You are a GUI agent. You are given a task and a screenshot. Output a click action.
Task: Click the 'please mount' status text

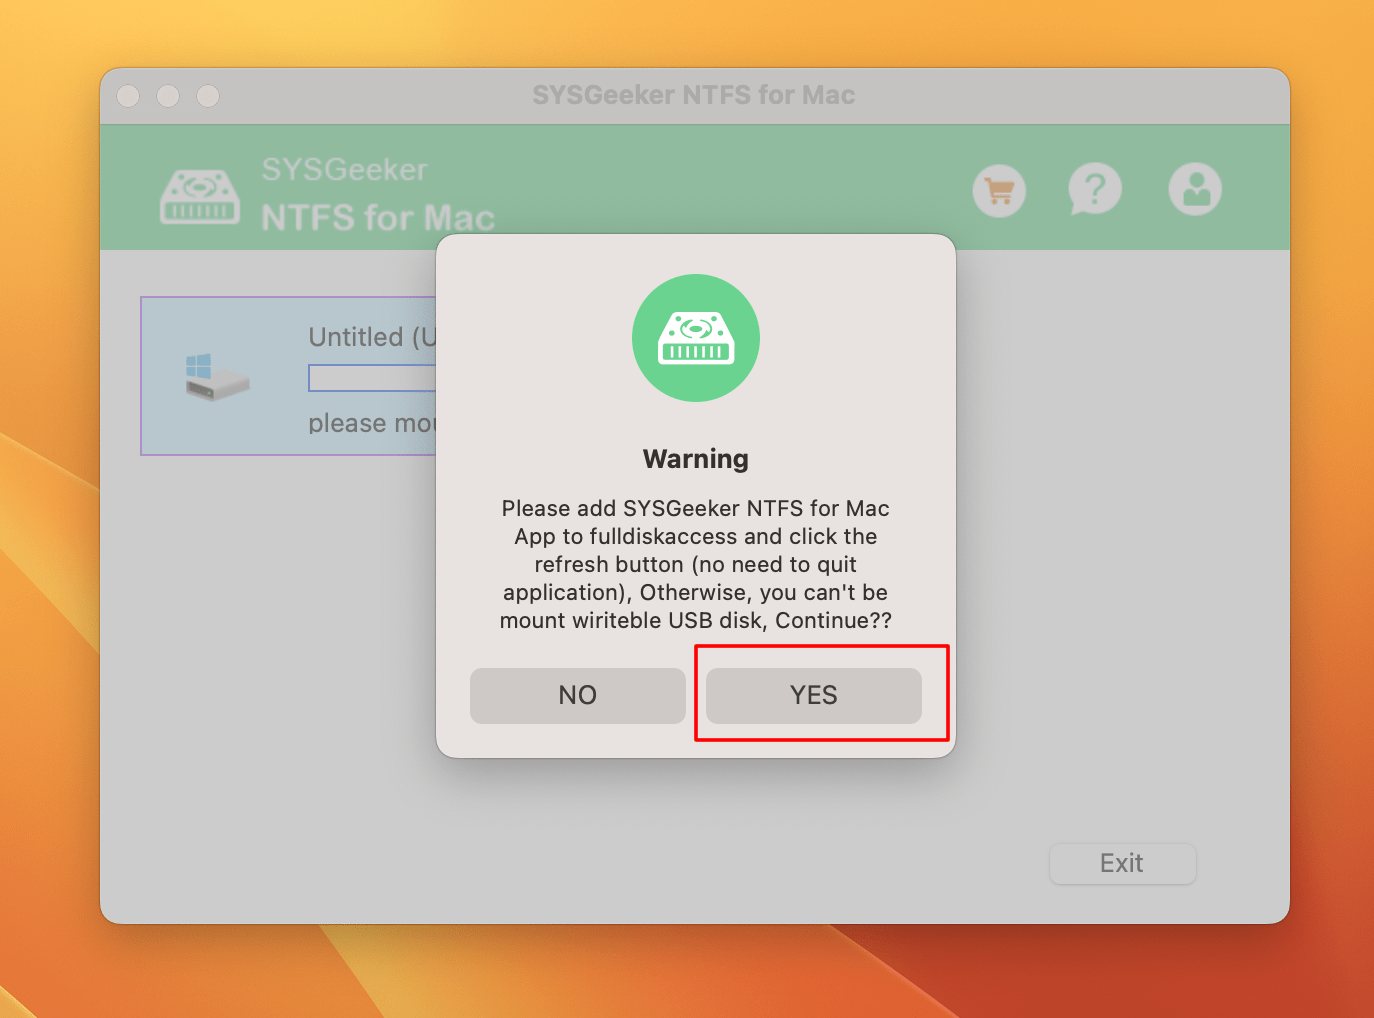click(371, 422)
